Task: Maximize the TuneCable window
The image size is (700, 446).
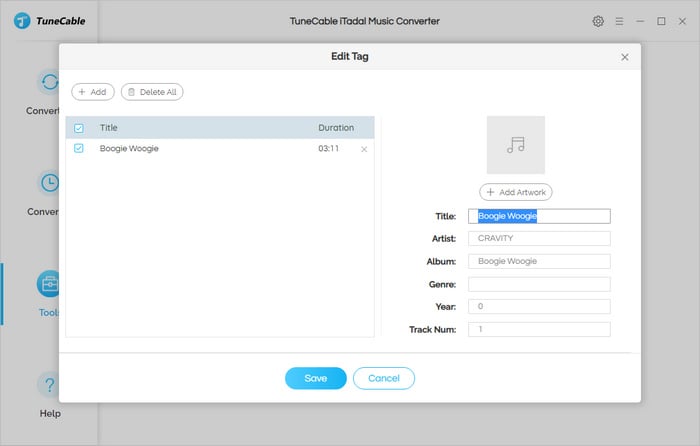Action: pyautogui.click(x=661, y=21)
